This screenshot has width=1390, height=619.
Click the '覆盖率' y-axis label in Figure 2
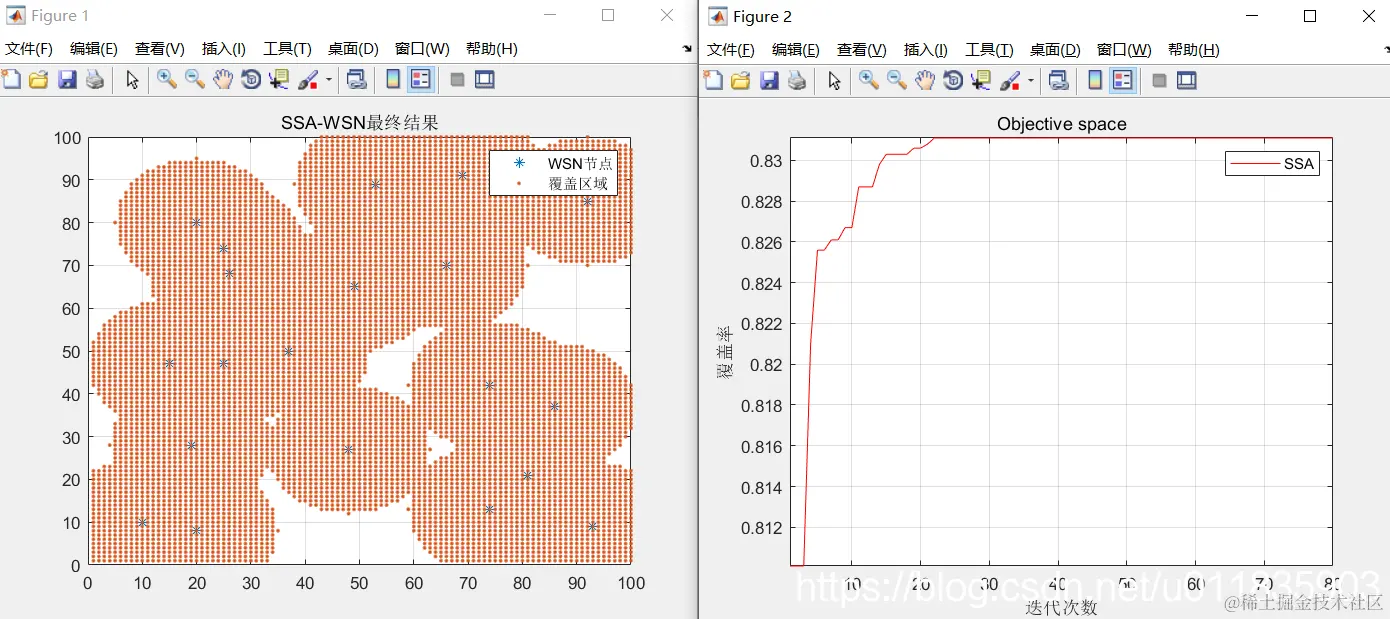(724, 352)
